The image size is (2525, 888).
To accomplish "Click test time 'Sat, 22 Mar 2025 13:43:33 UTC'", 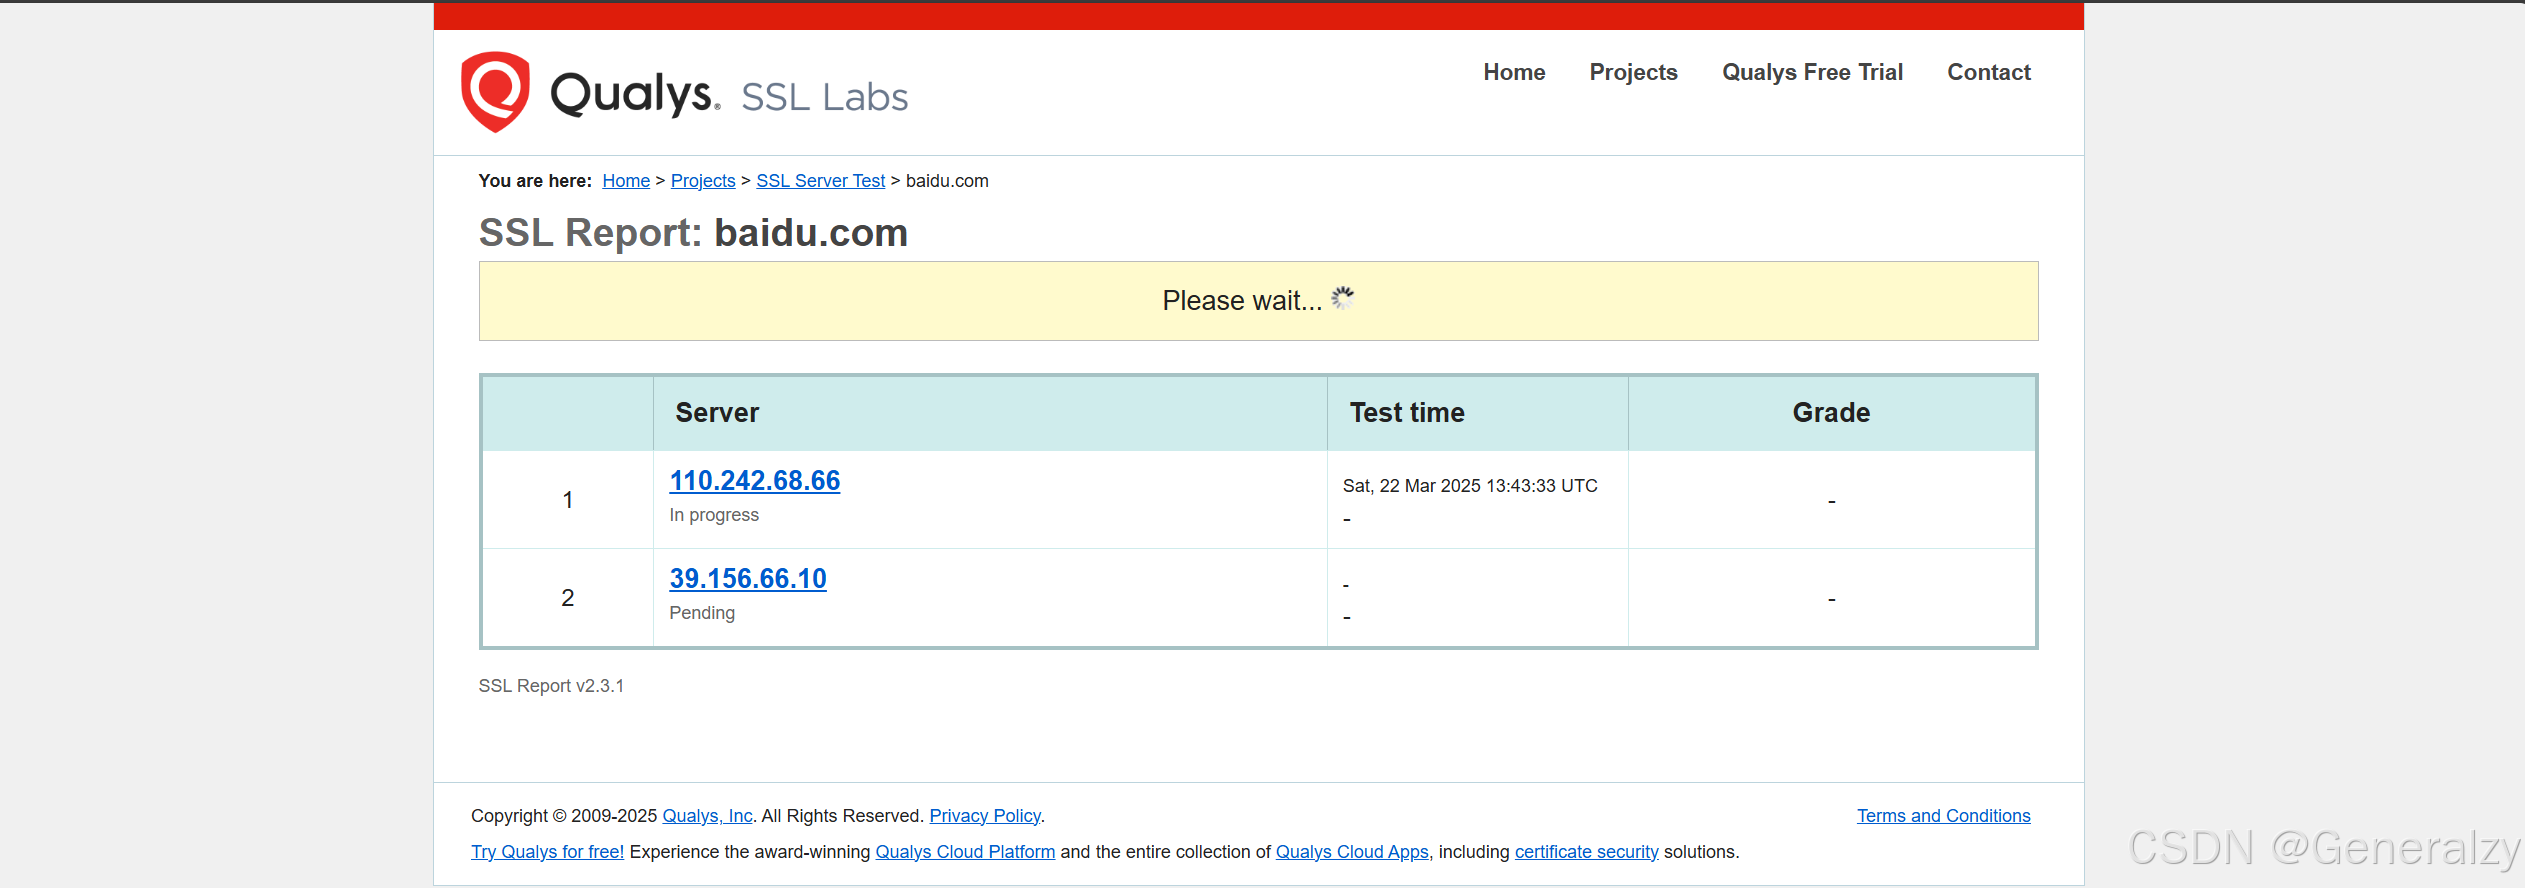I will (x=1470, y=486).
